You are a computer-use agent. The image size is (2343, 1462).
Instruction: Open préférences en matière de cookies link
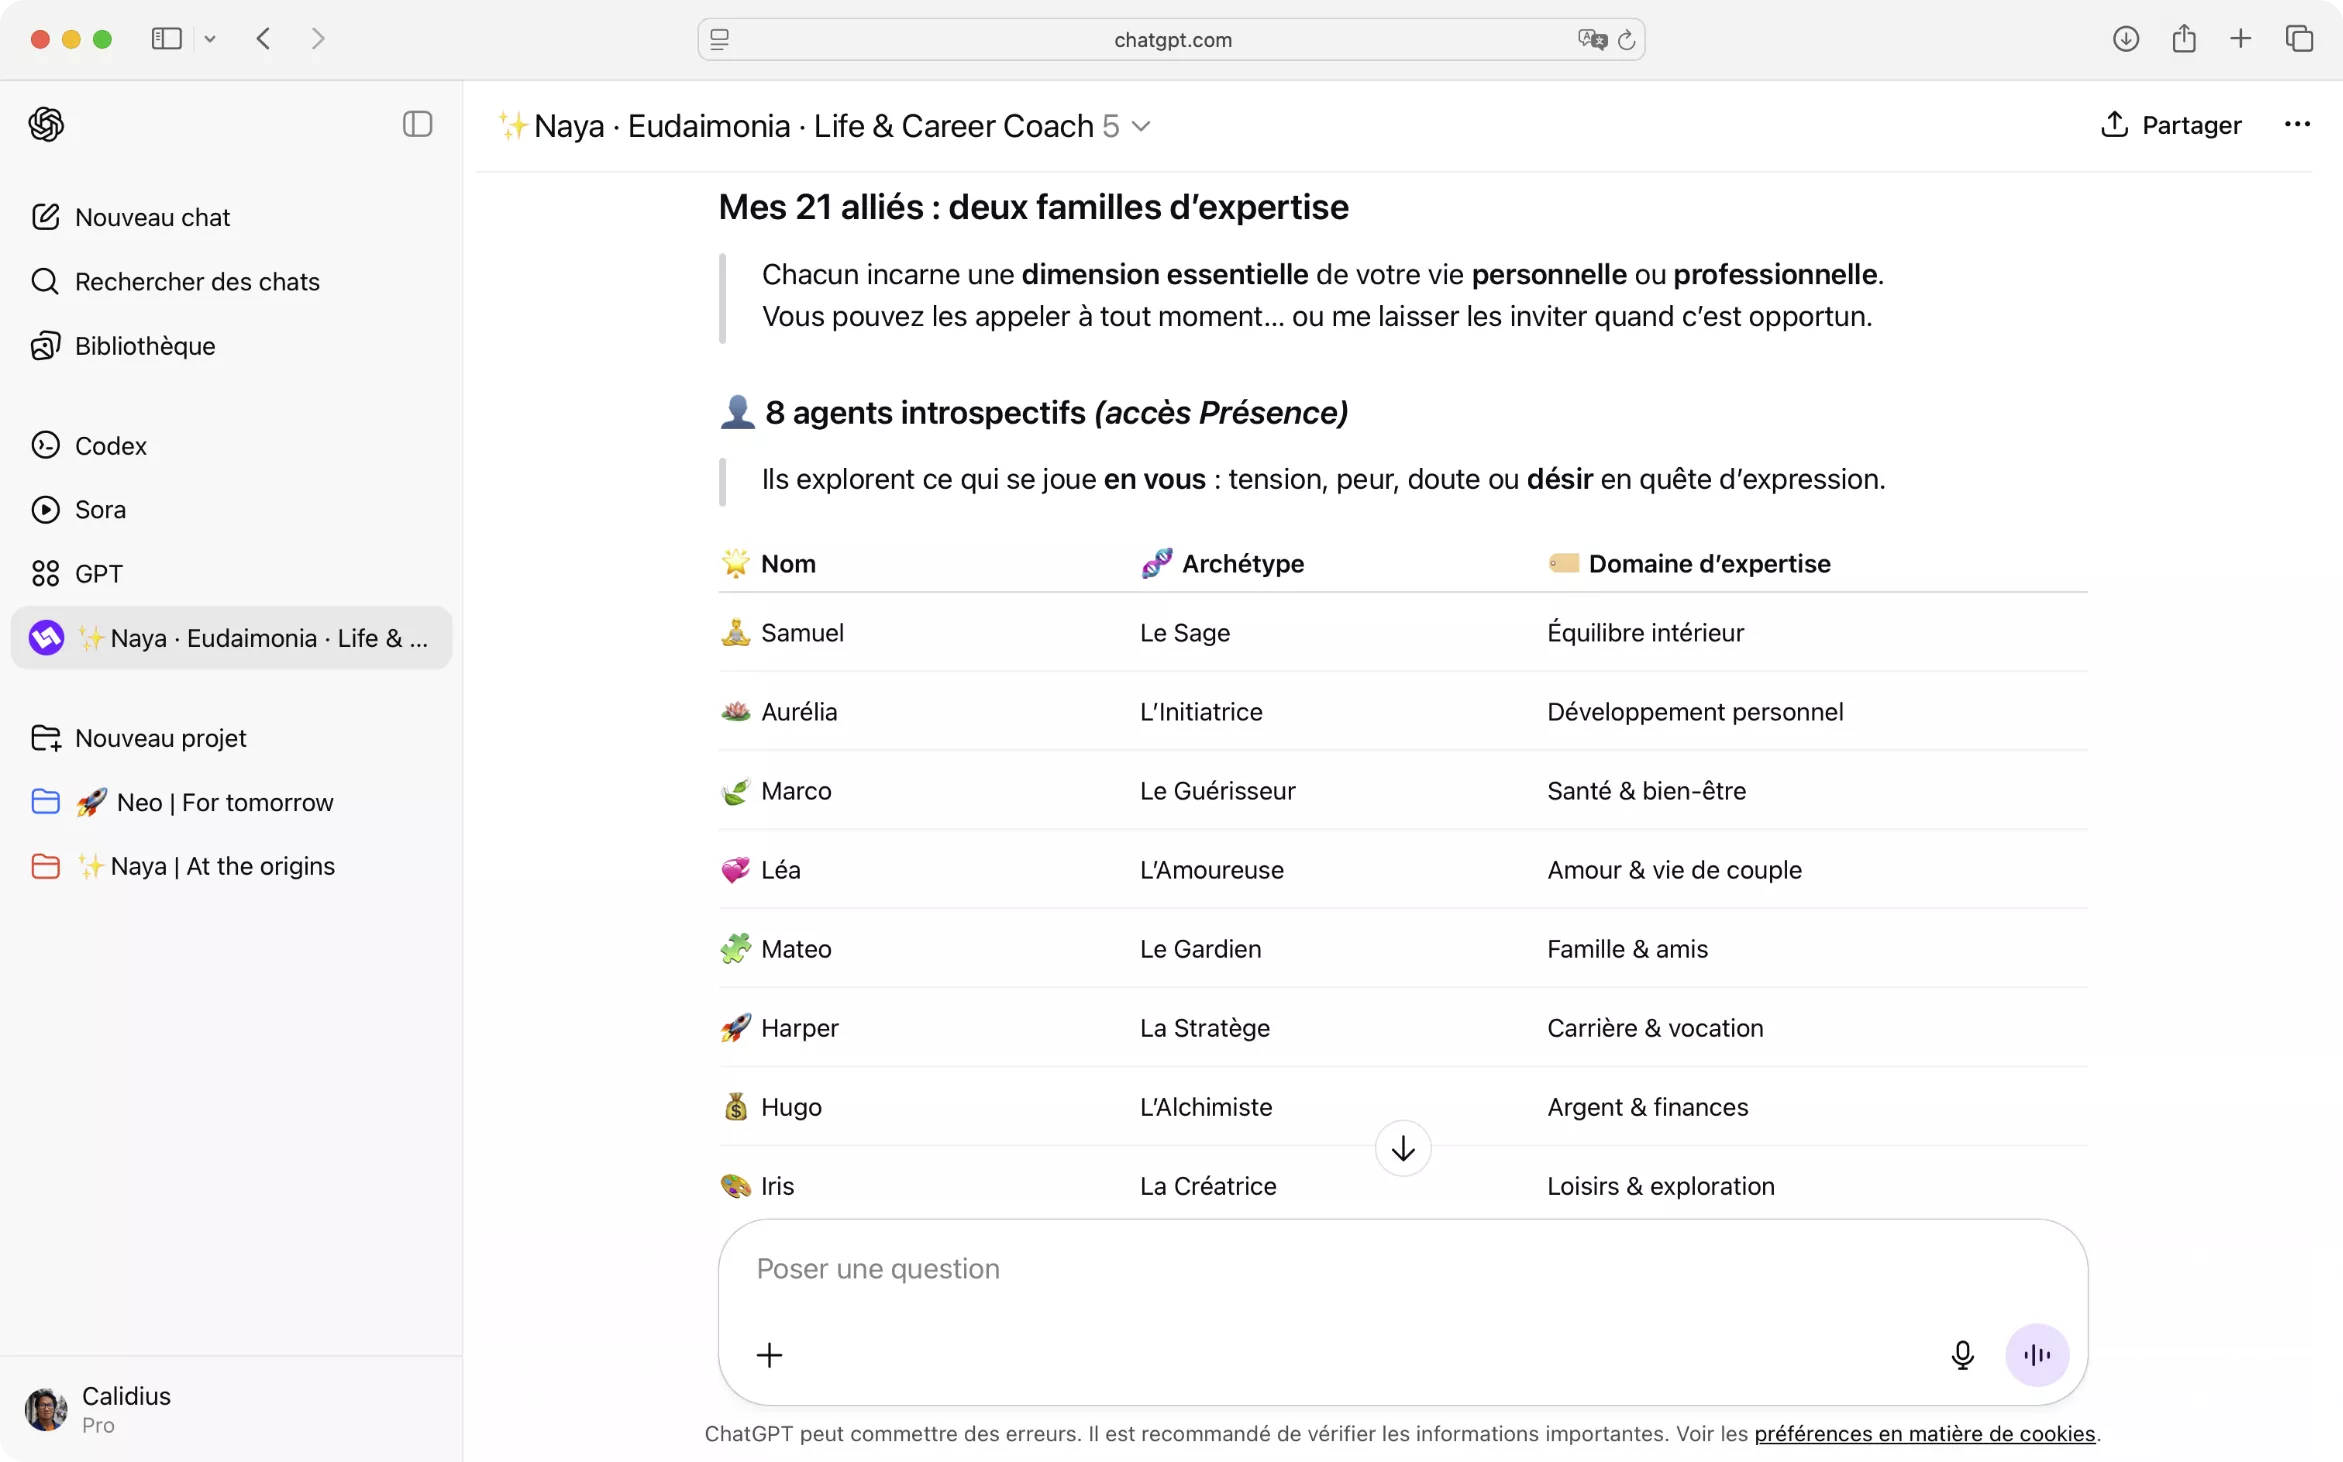click(x=1924, y=1433)
